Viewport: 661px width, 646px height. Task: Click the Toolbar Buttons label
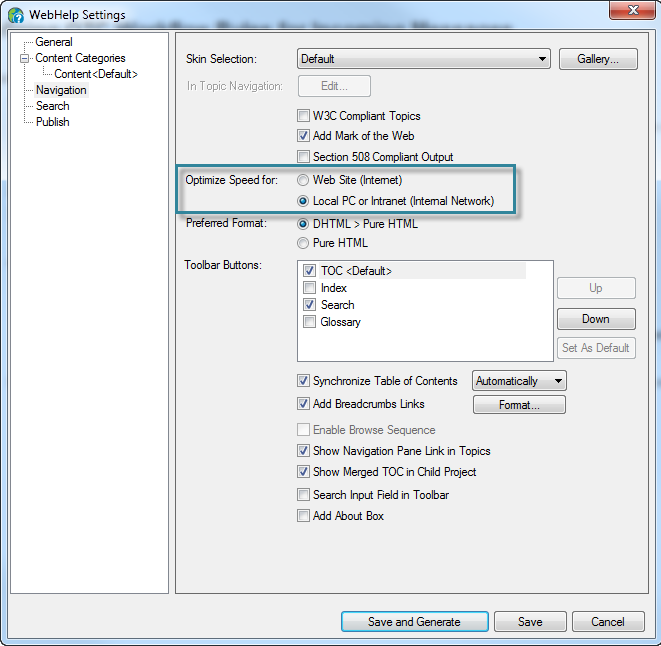223,265
